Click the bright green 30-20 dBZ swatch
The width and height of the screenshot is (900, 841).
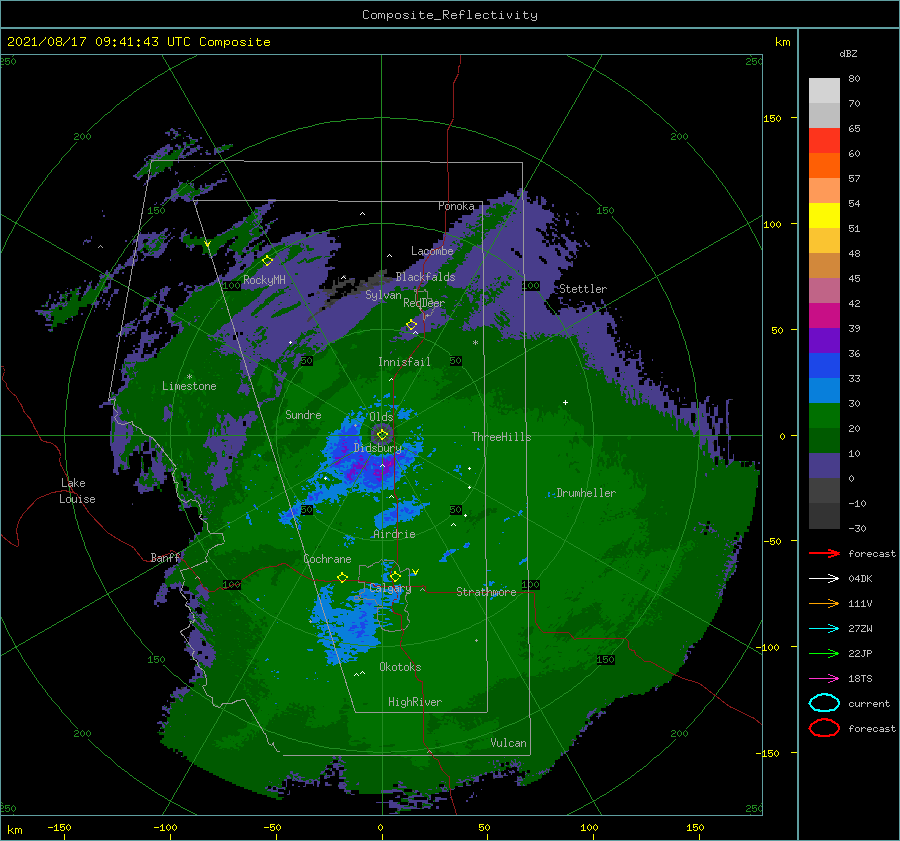(824, 416)
